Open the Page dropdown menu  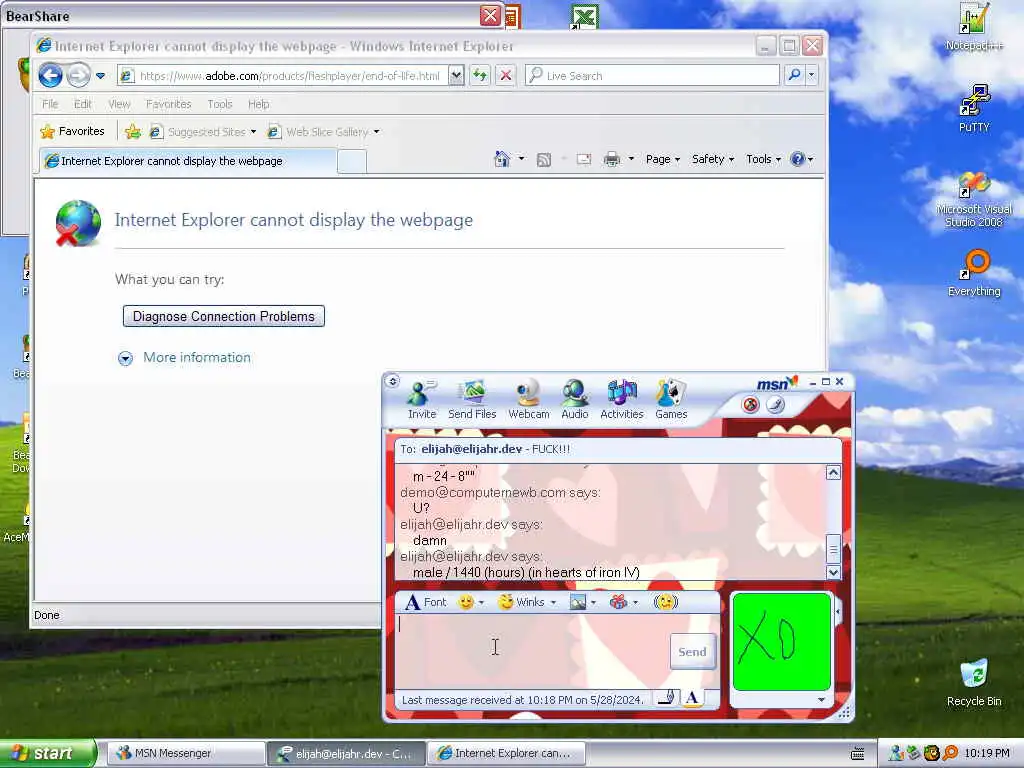pos(663,159)
